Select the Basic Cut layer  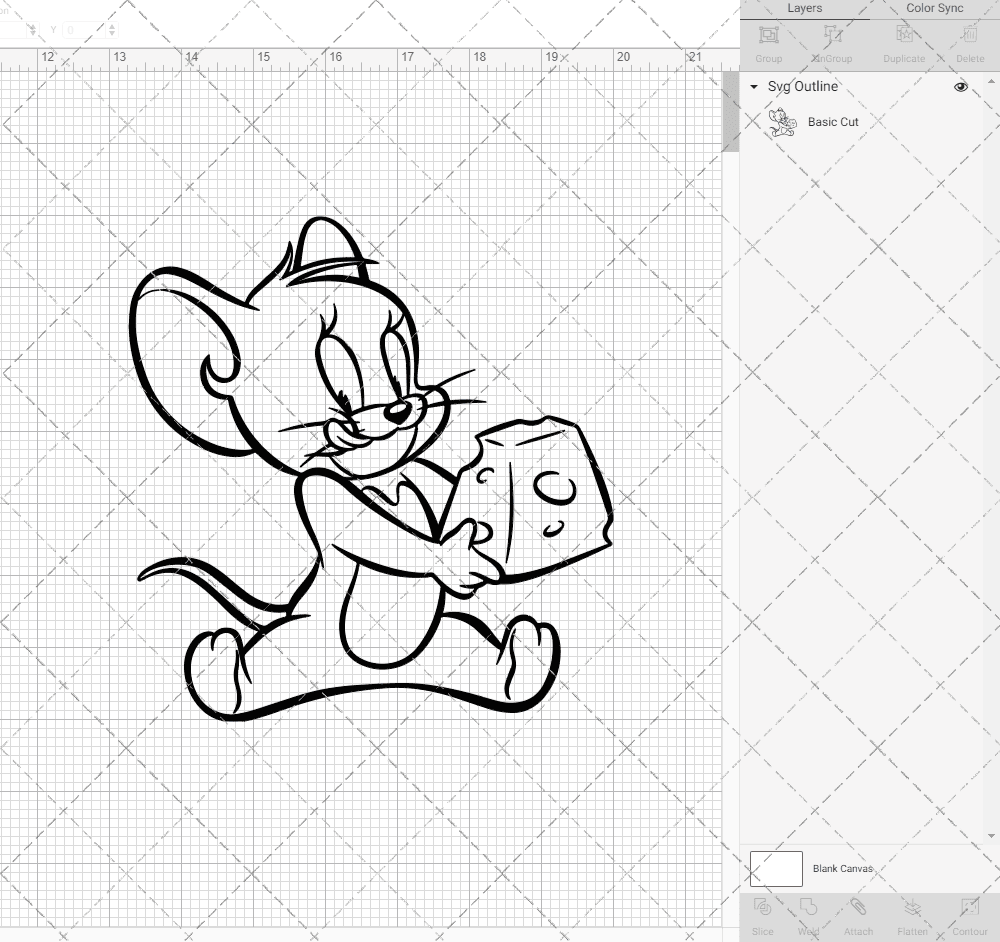832,121
